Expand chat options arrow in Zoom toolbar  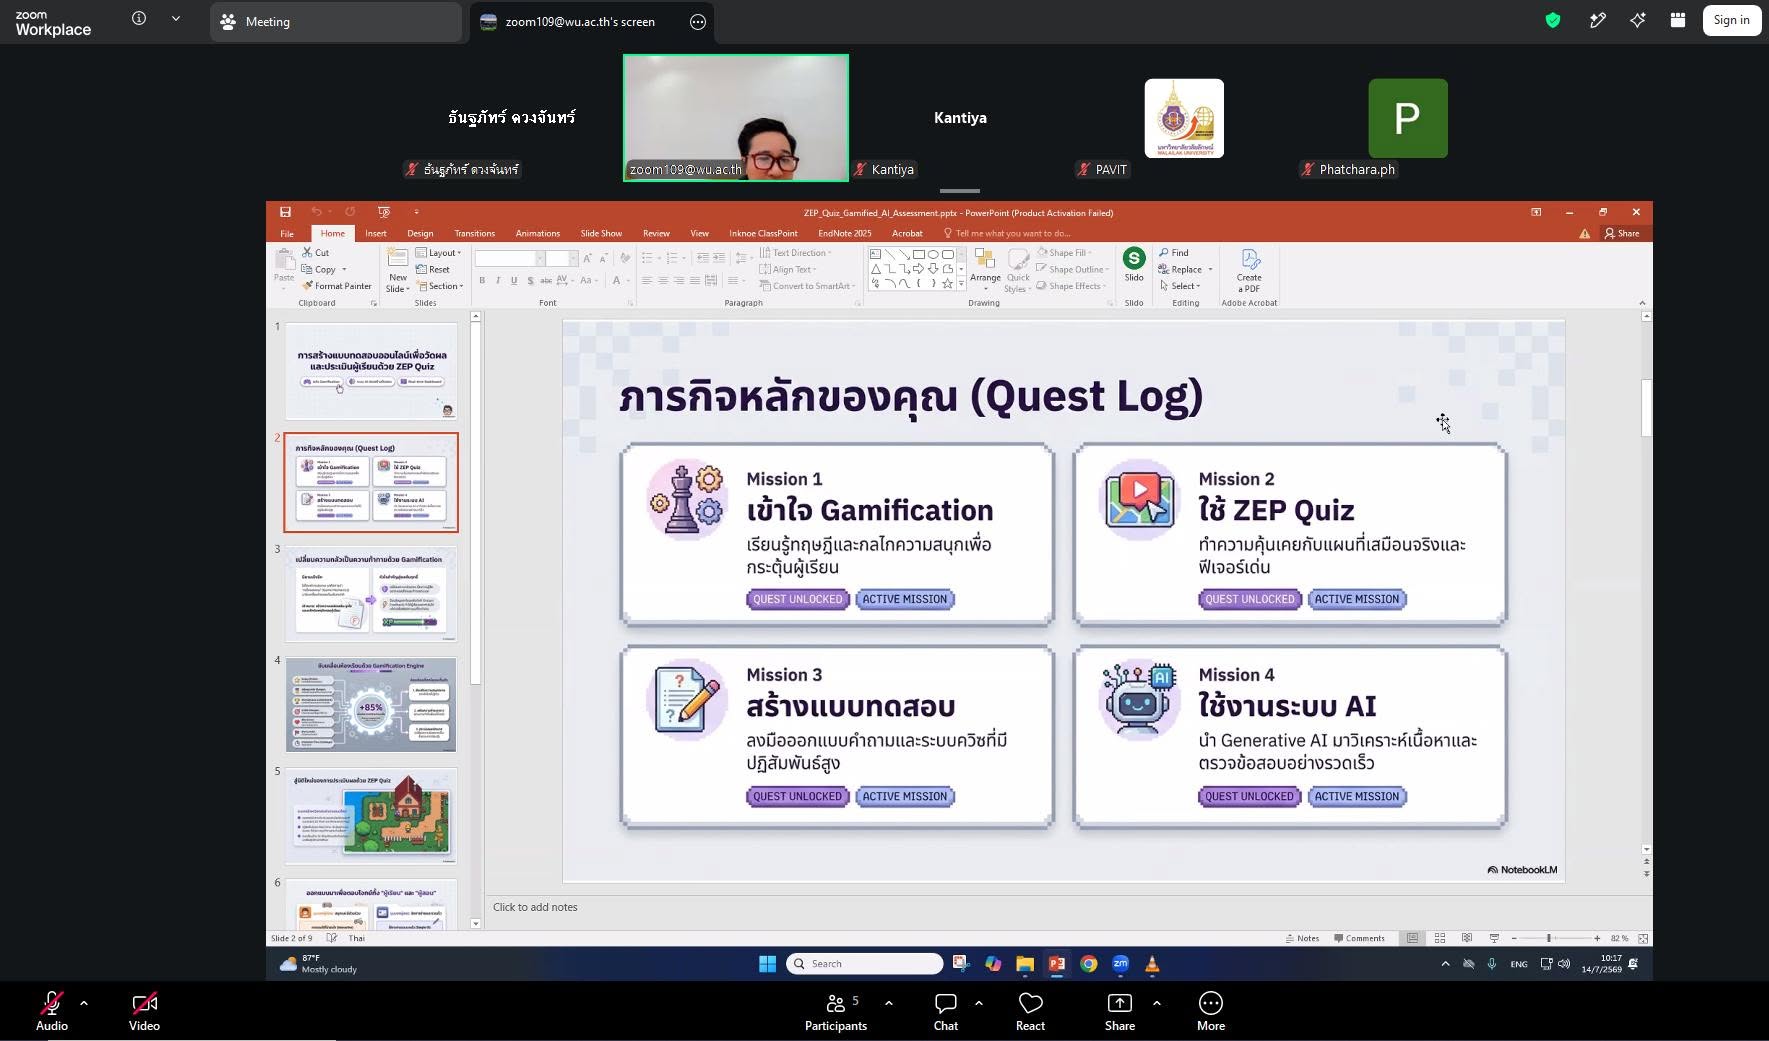pos(979,1002)
